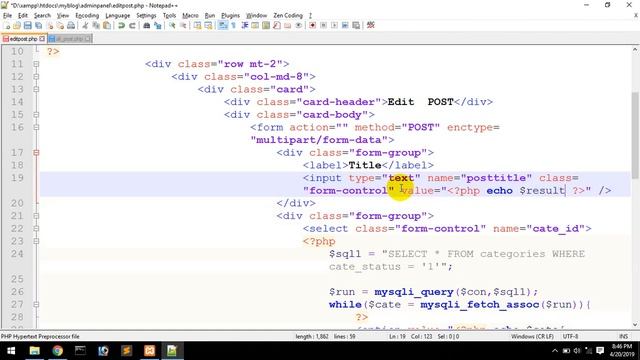Start macro recording with red dot icon
The width and height of the screenshot is (640, 360).
(313, 25)
